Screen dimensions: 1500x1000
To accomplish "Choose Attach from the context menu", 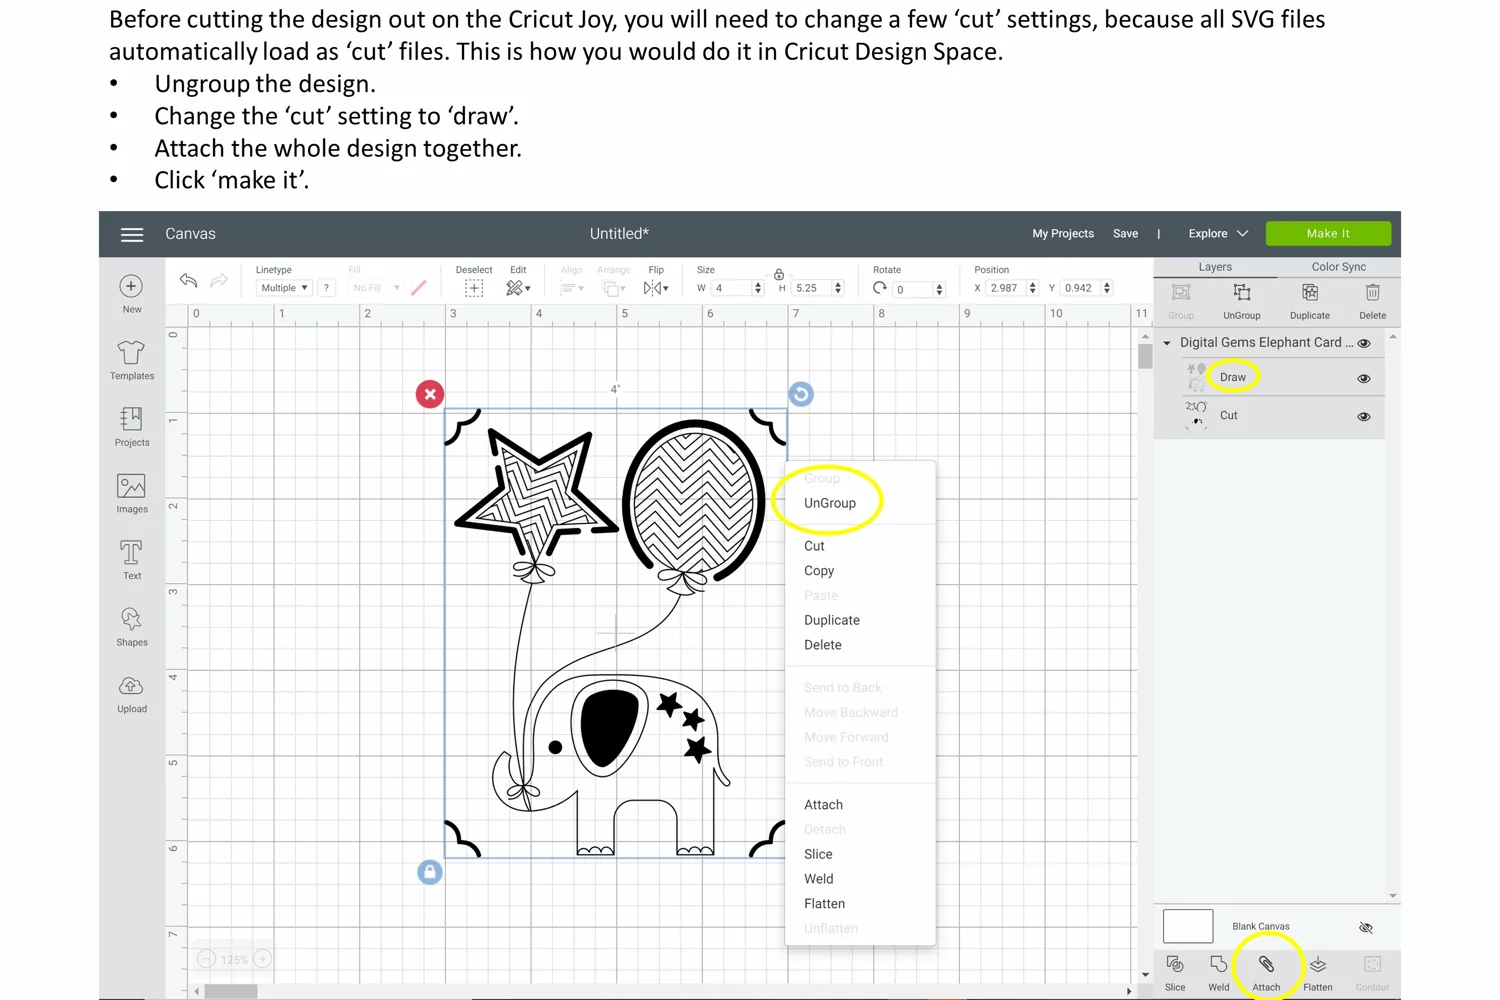I will (823, 805).
